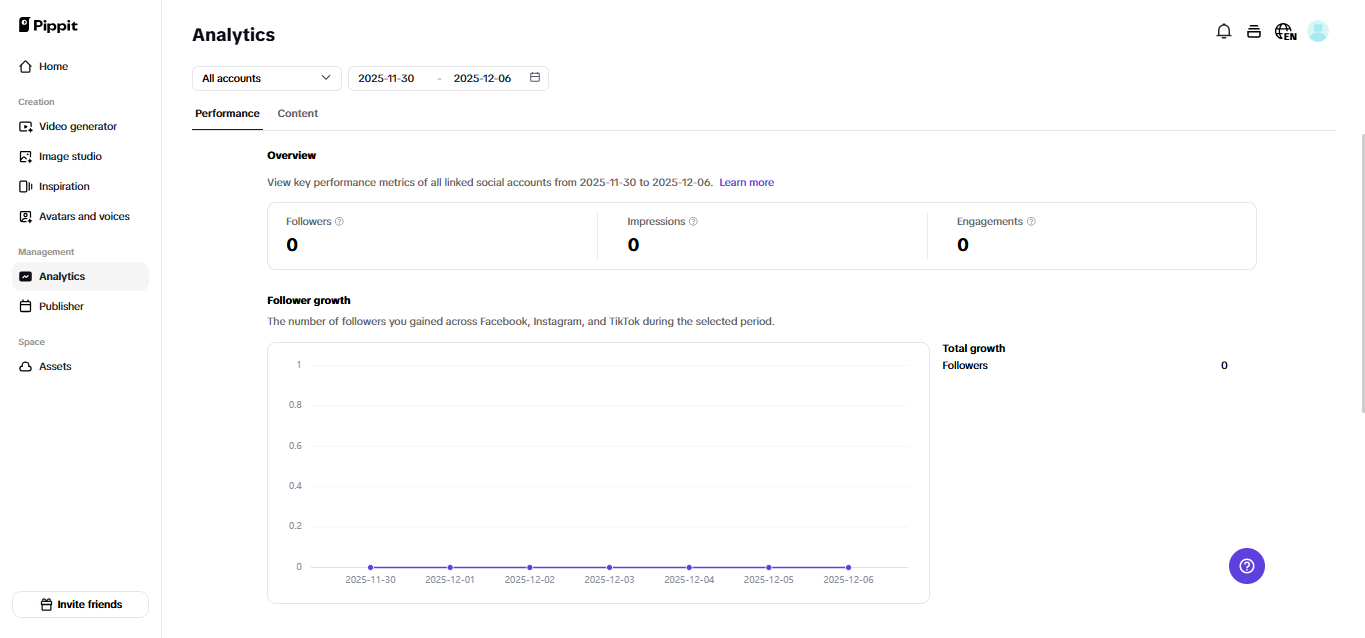Screen dimensions: 1365x638
Task: Select the Video generator tool
Action: click(77, 126)
